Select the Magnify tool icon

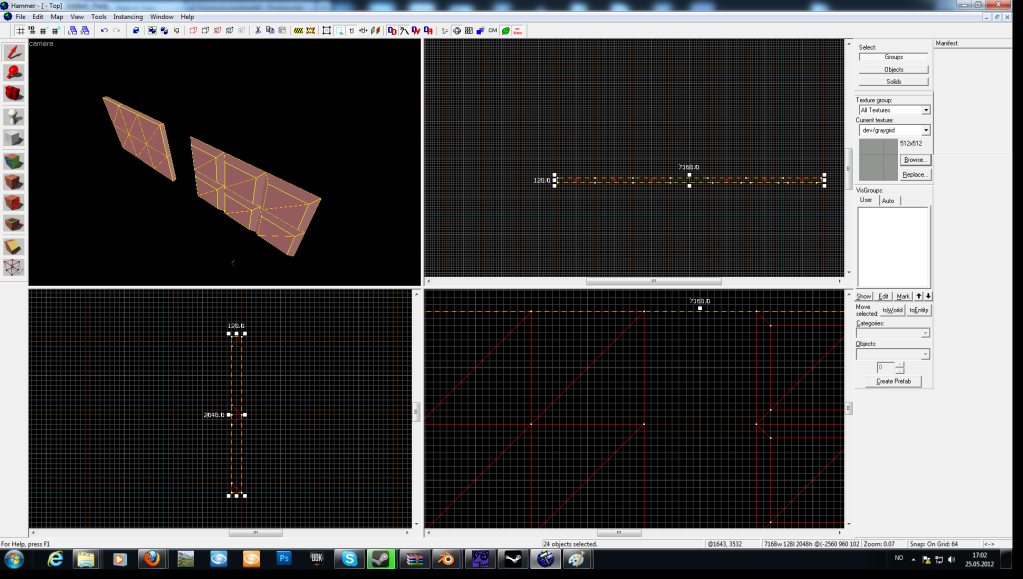click(x=14, y=72)
